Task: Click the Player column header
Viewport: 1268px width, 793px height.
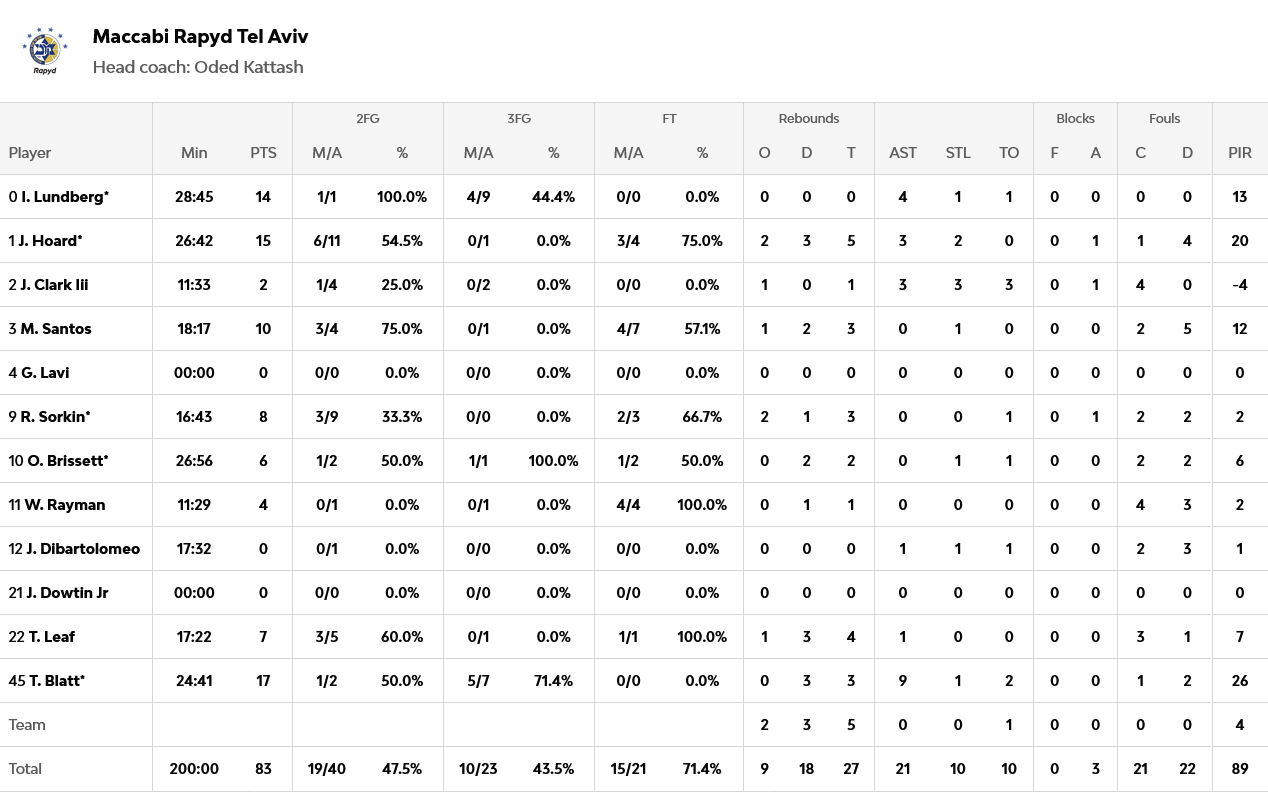Action: tap(30, 153)
